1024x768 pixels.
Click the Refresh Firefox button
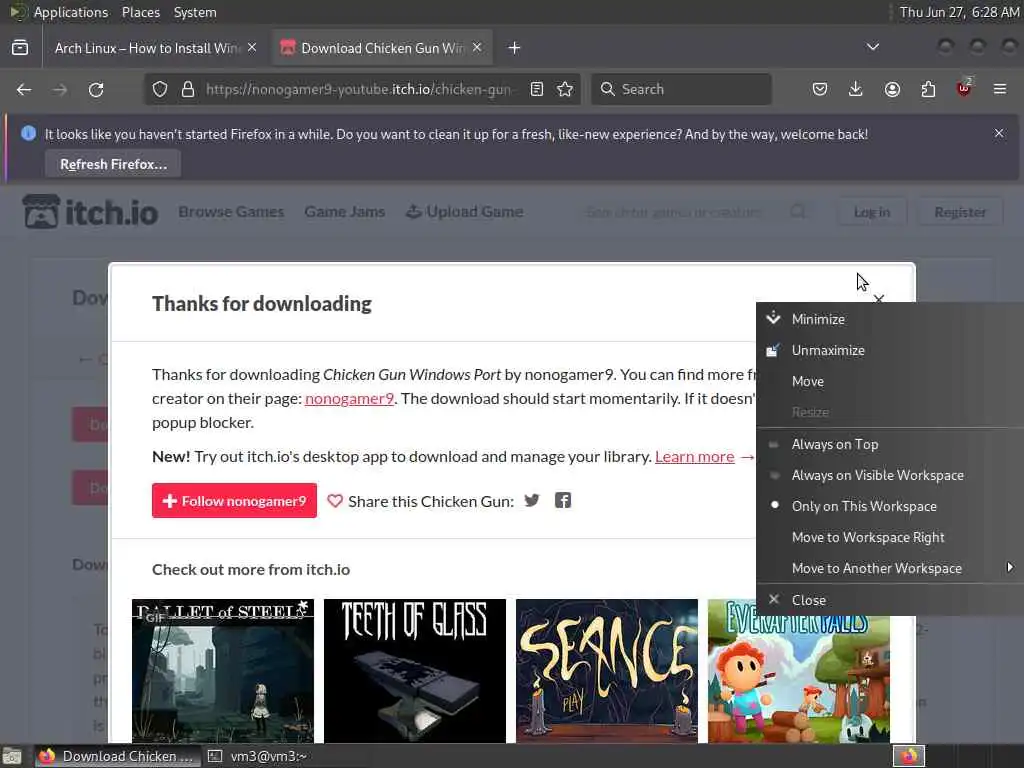113,165
